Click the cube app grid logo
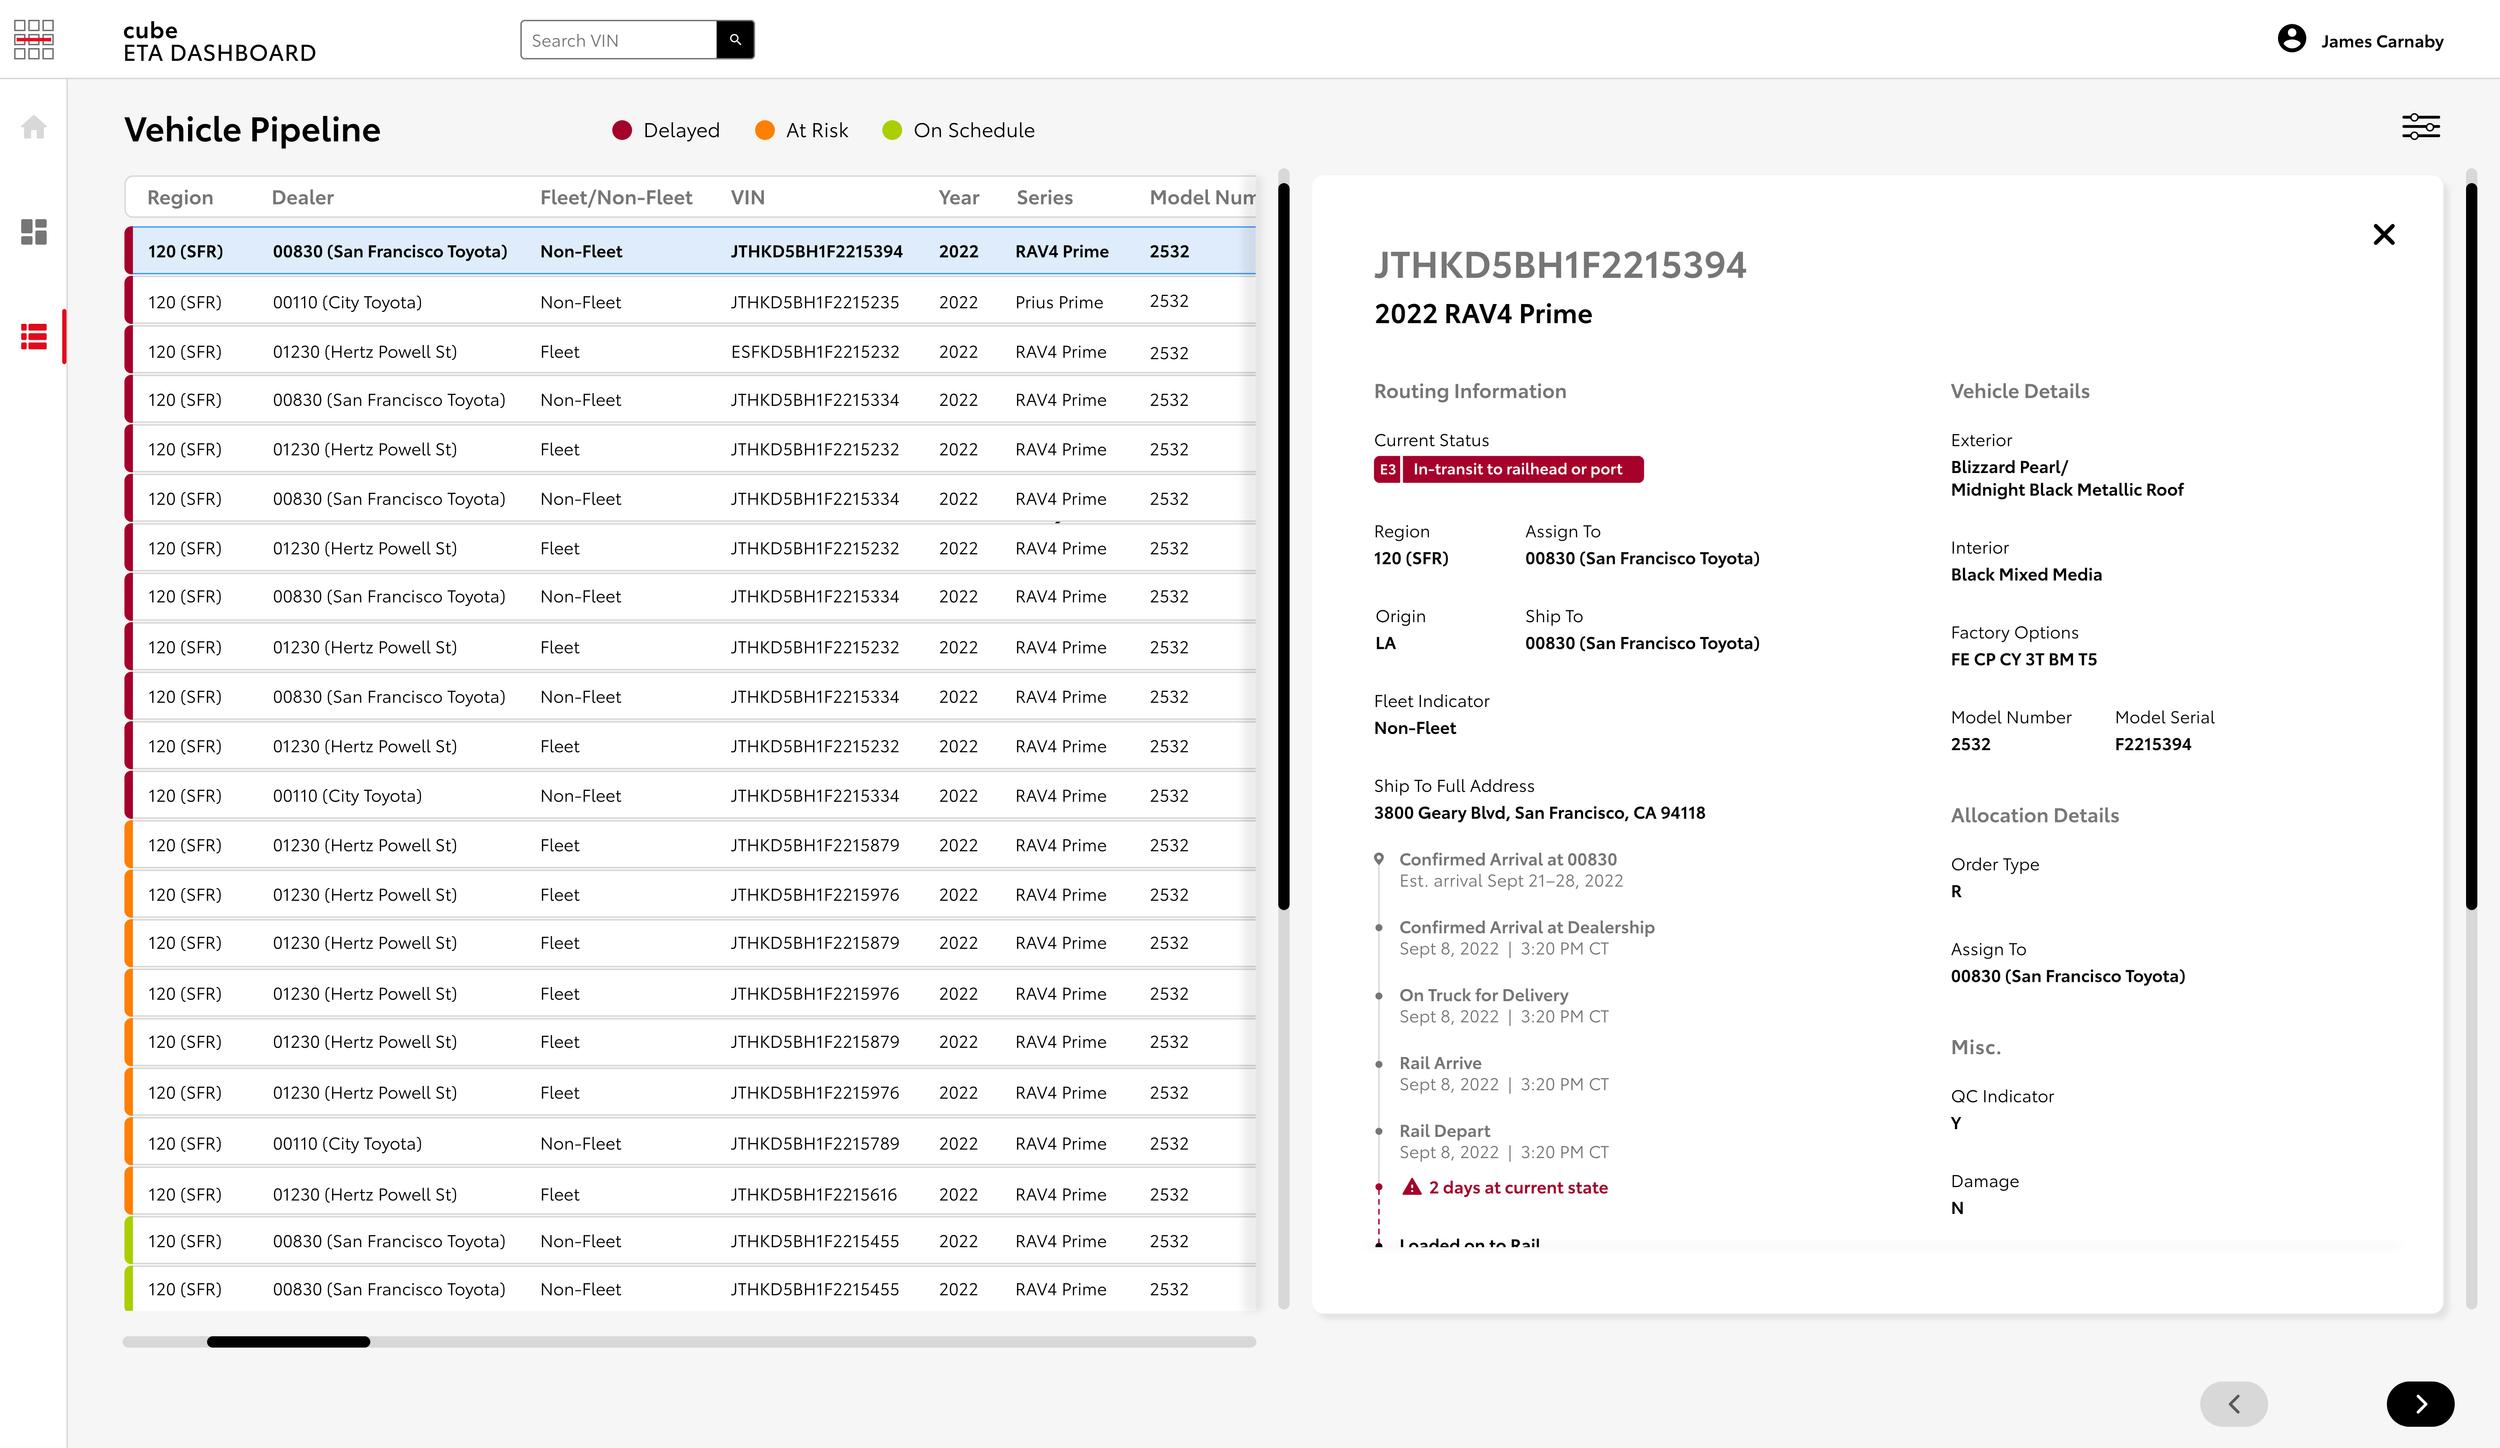This screenshot has height=1448, width=2500. pos(34,40)
